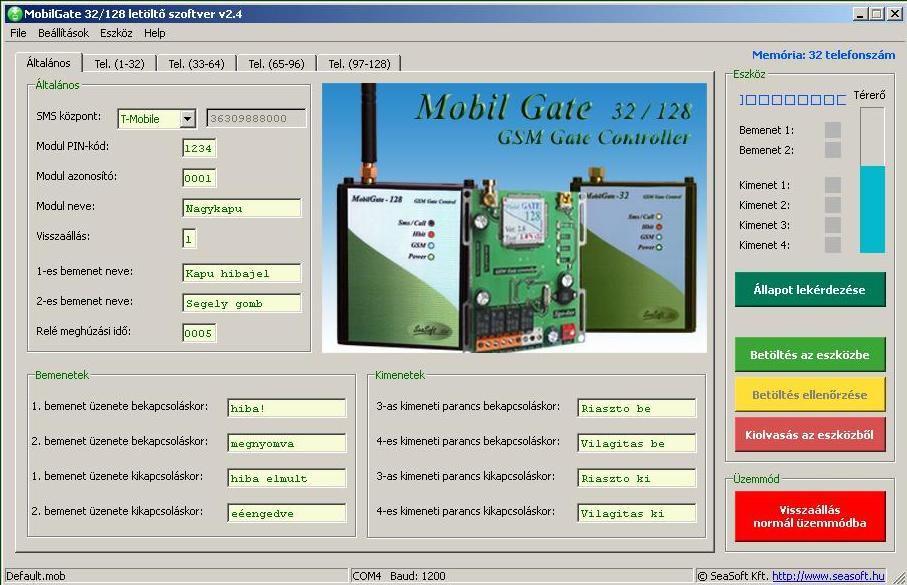Click the Betöltés ellenőrzése button

click(810, 395)
